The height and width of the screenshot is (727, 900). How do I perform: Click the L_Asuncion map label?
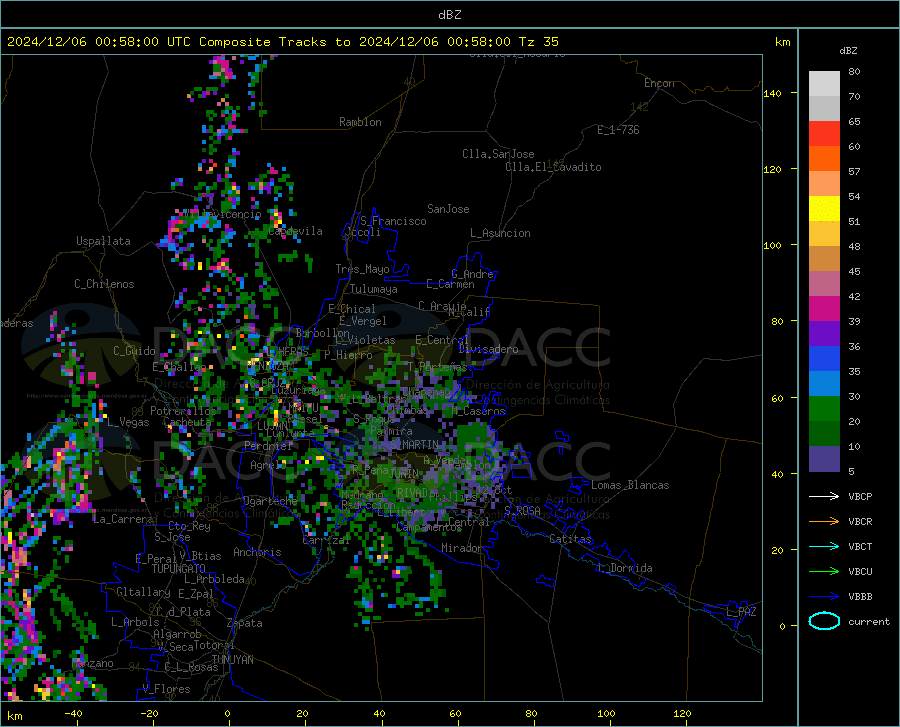tap(500, 233)
